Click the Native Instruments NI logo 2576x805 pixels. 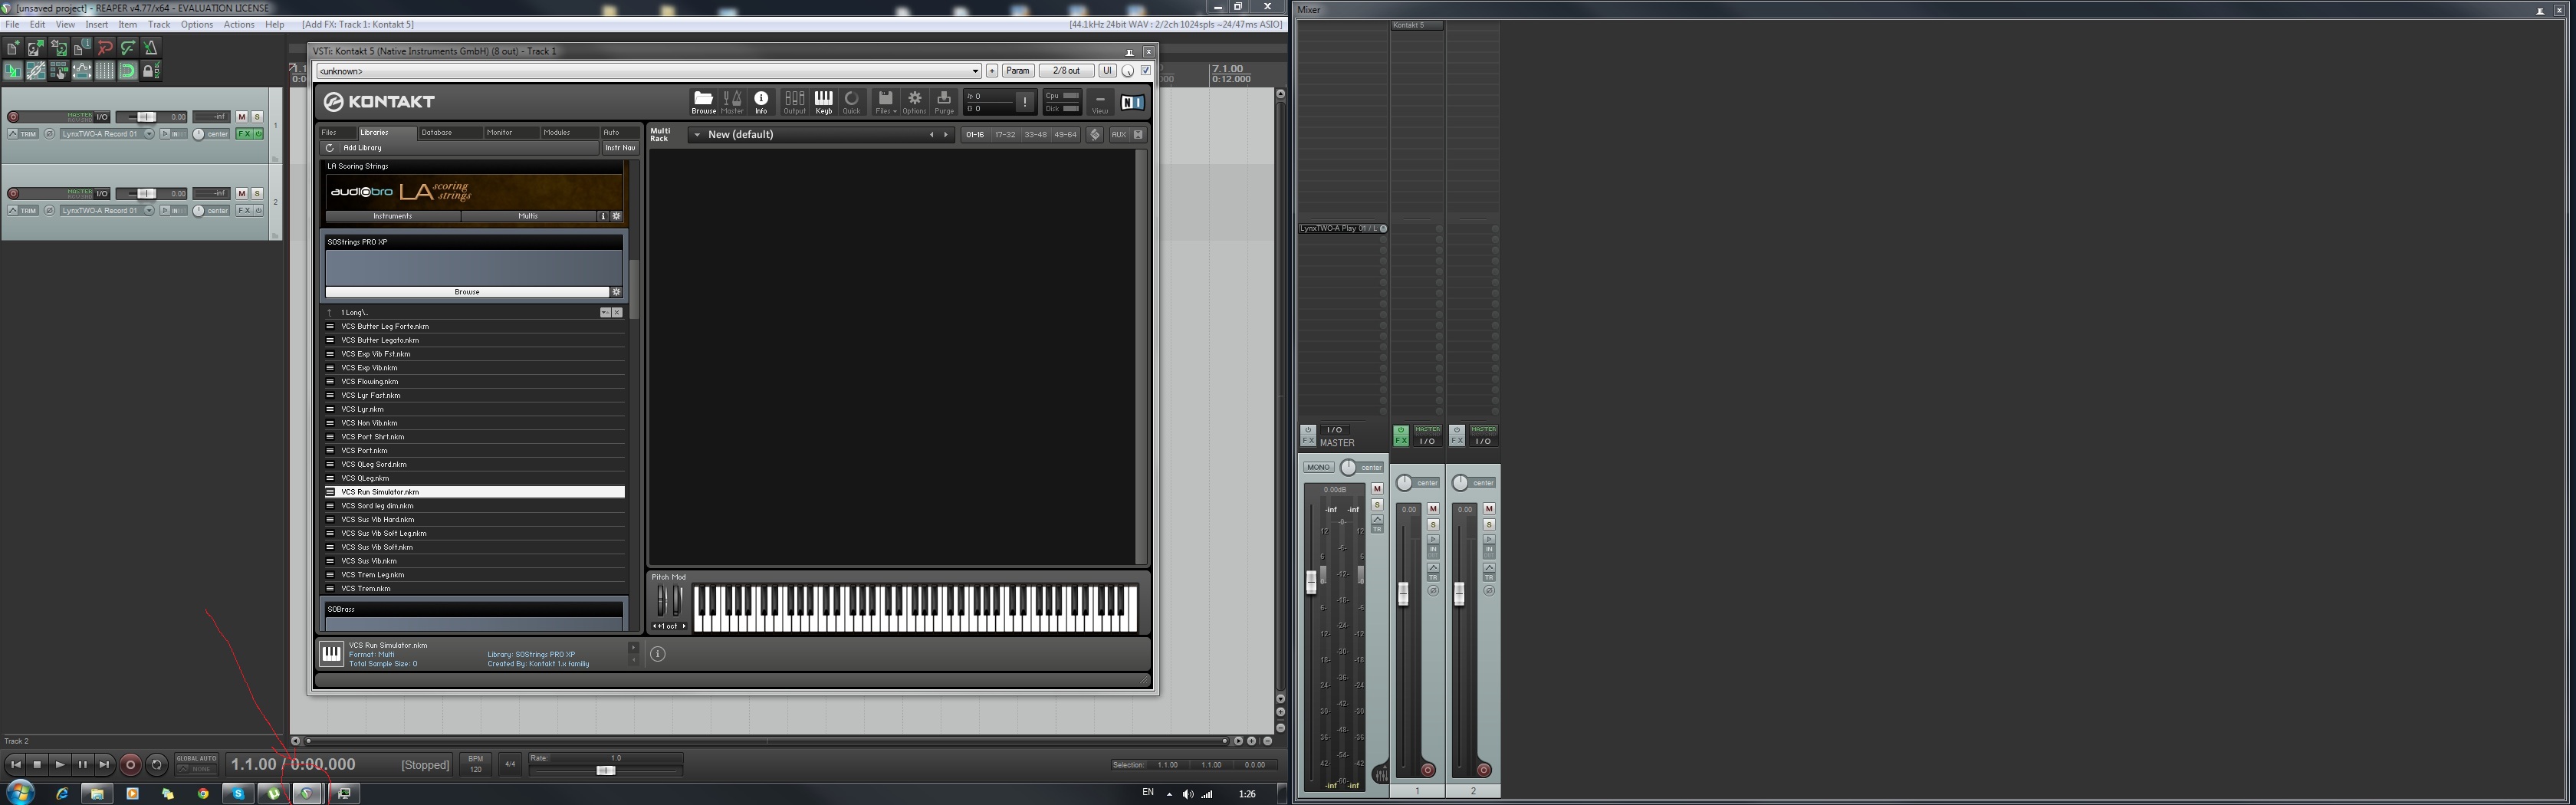(1132, 102)
